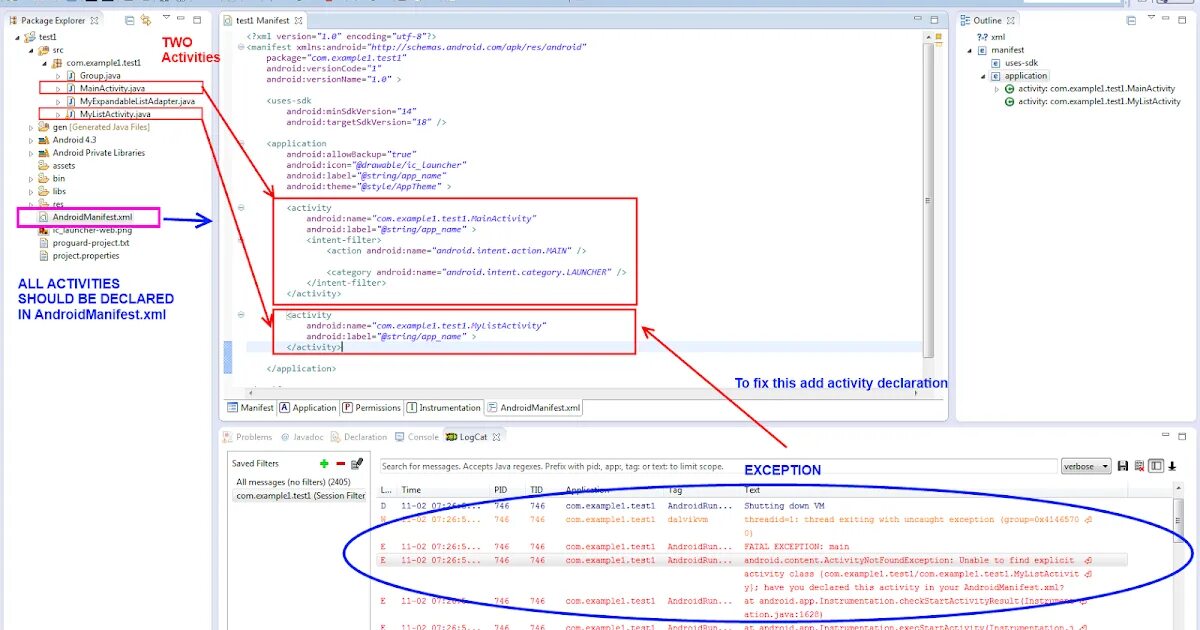Select uses-sdk in Outline

tap(1014, 63)
